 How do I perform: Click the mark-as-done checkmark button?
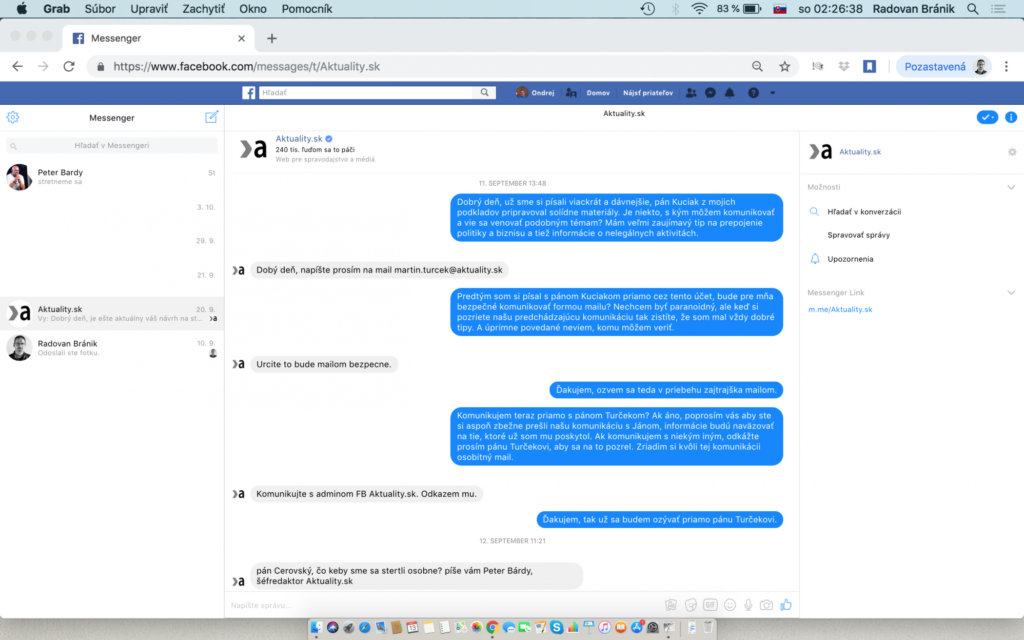987,118
